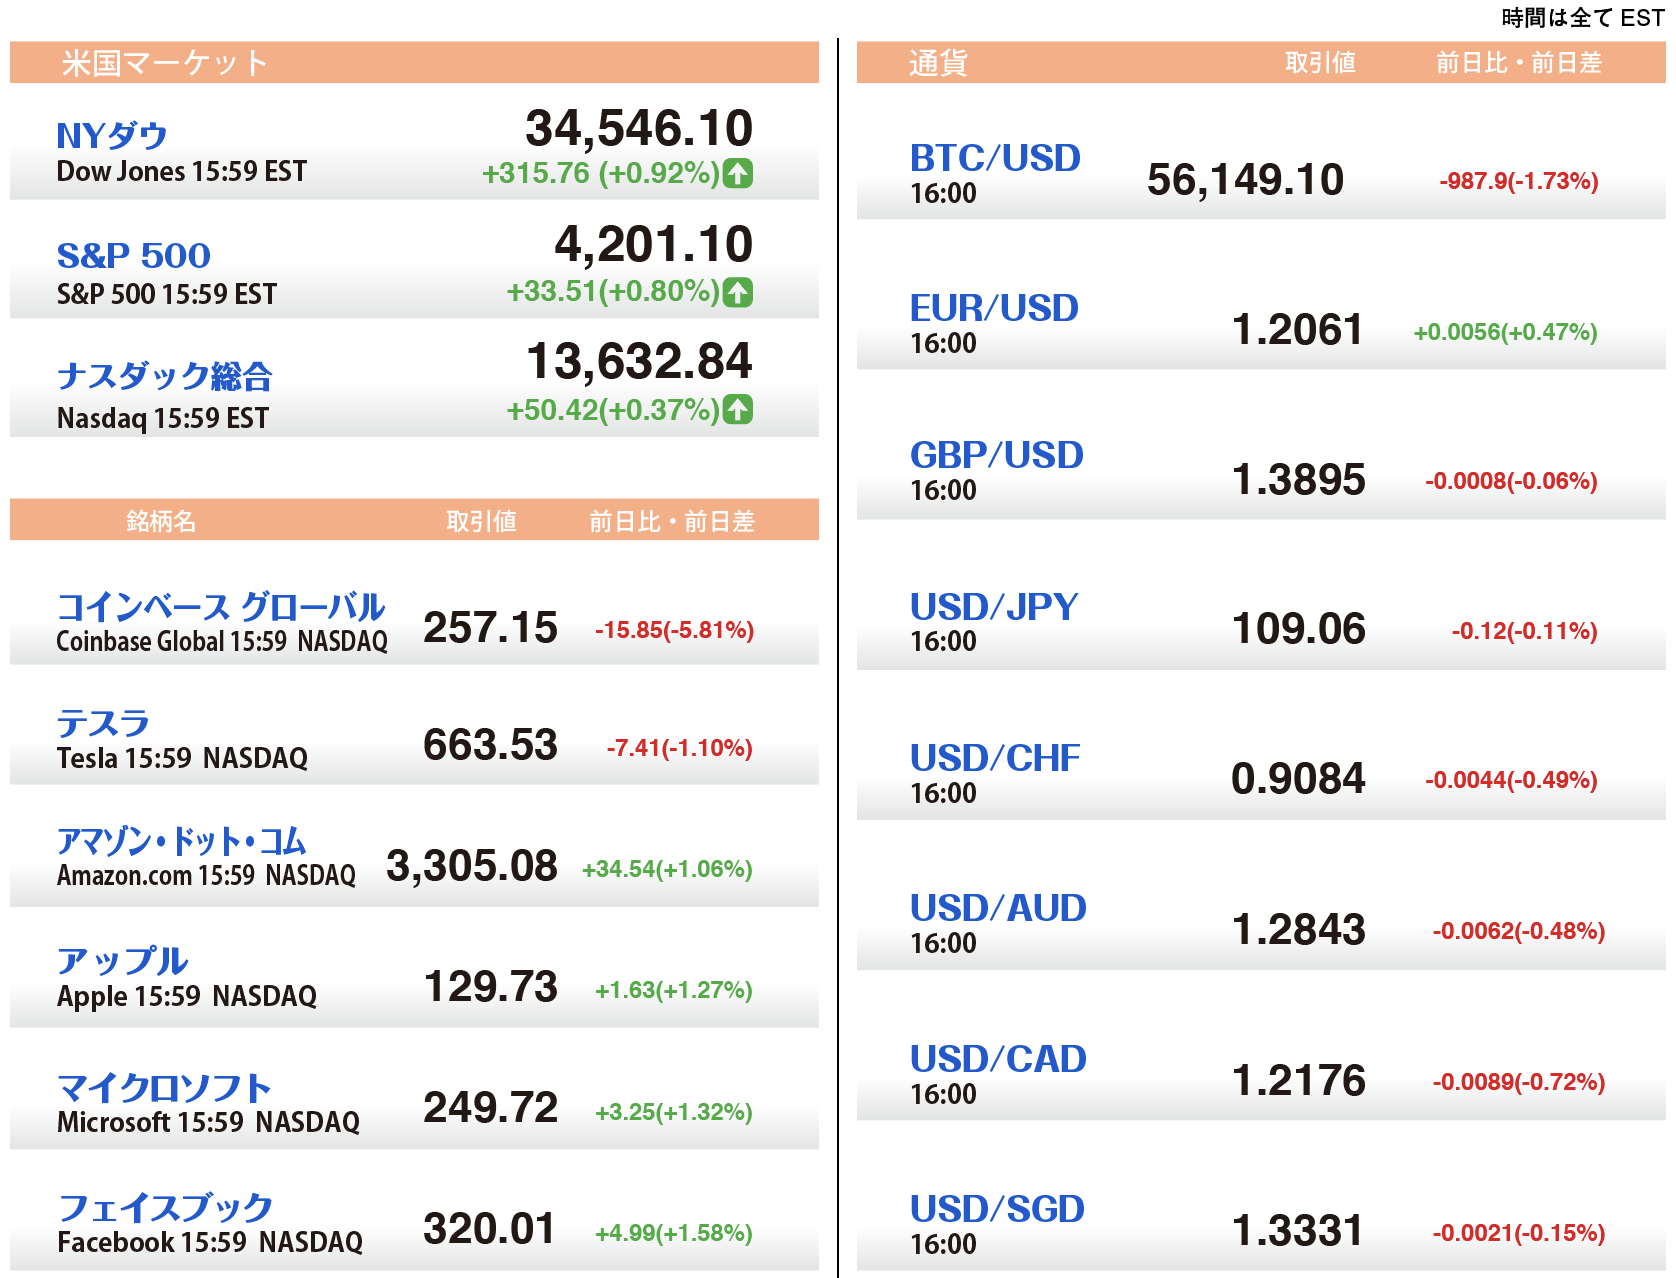Open the NYダウ index link

[112, 136]
